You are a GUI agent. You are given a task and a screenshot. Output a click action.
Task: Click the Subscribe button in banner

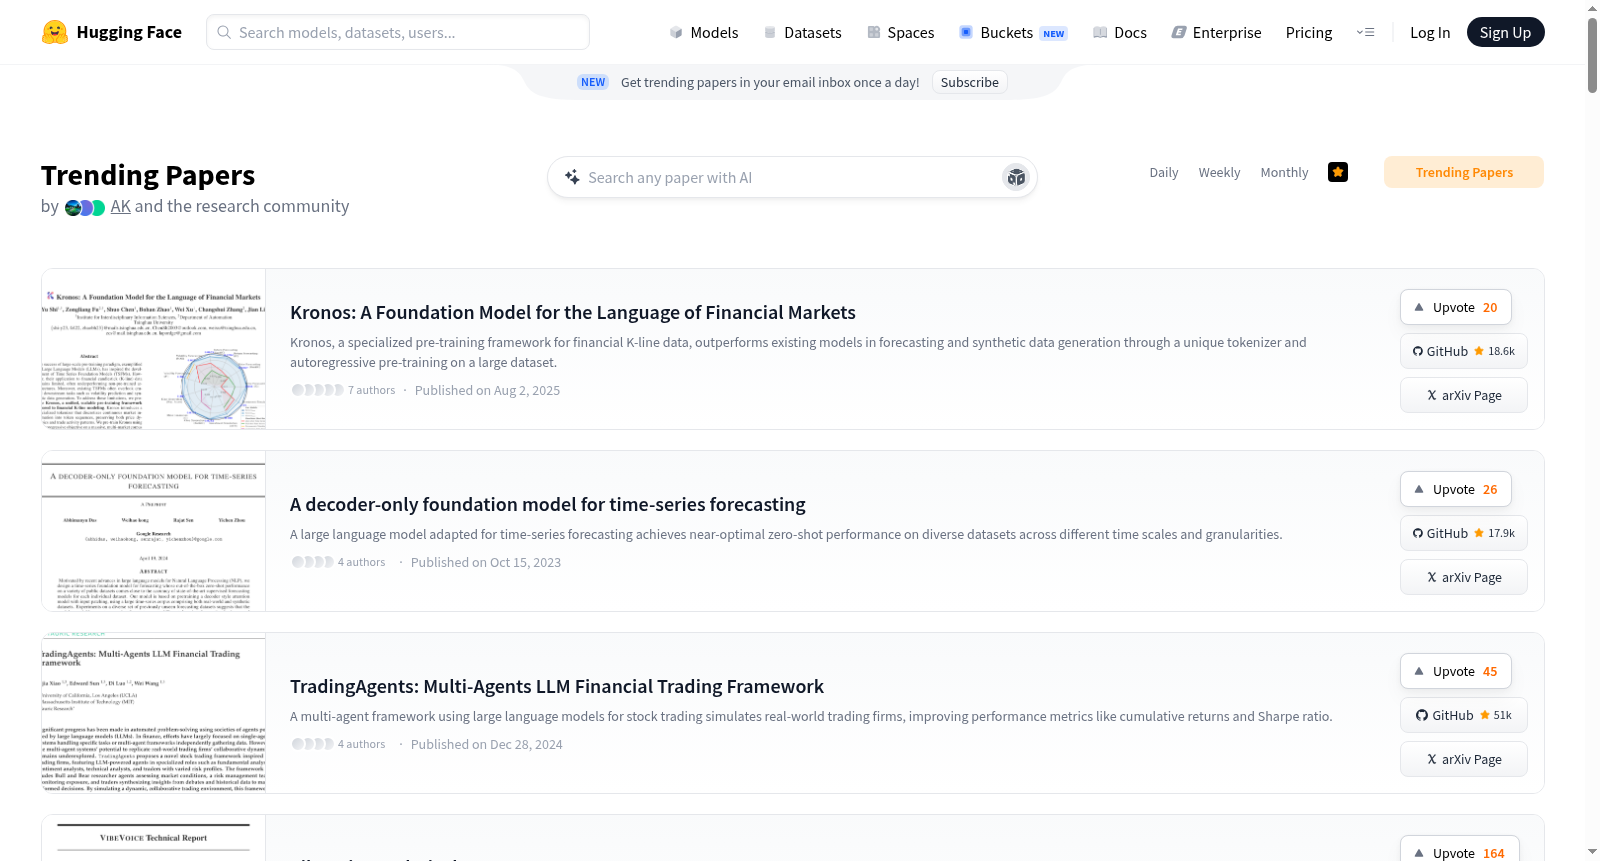tap(969, 82)
